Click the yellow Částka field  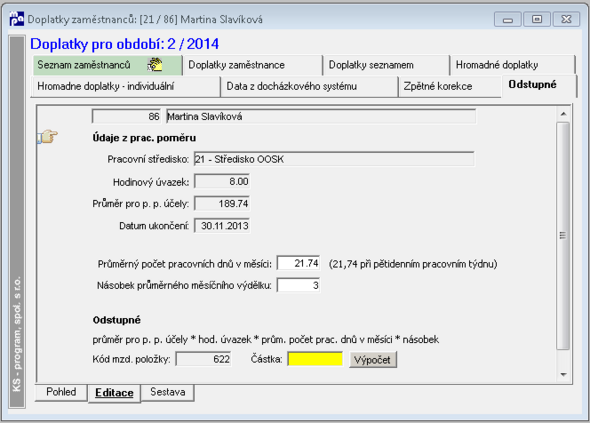pos(315,359)
